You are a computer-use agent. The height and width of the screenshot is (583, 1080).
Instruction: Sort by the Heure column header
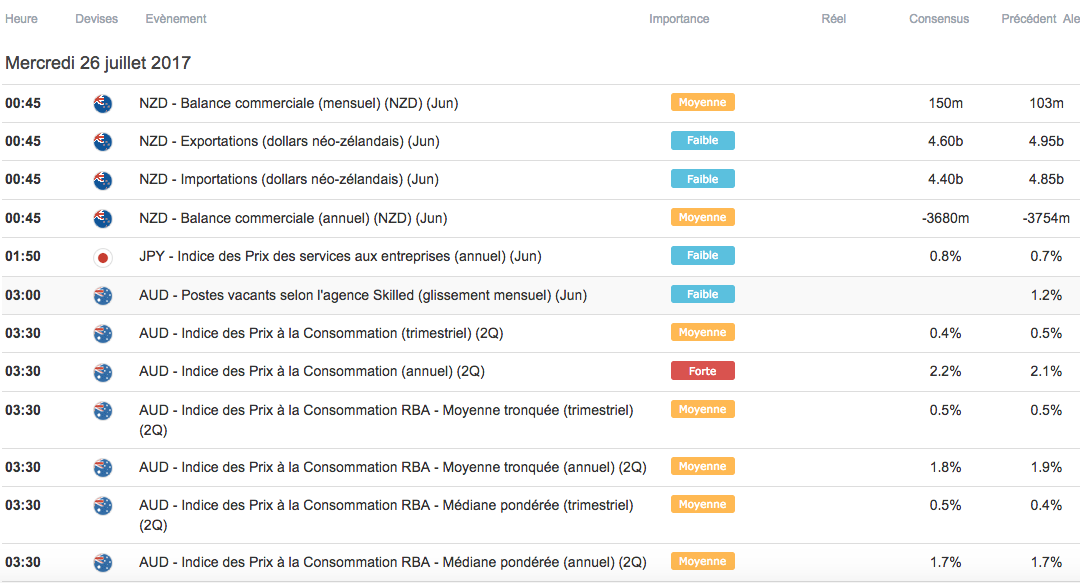pyautogui.click(x=21, y=19)
